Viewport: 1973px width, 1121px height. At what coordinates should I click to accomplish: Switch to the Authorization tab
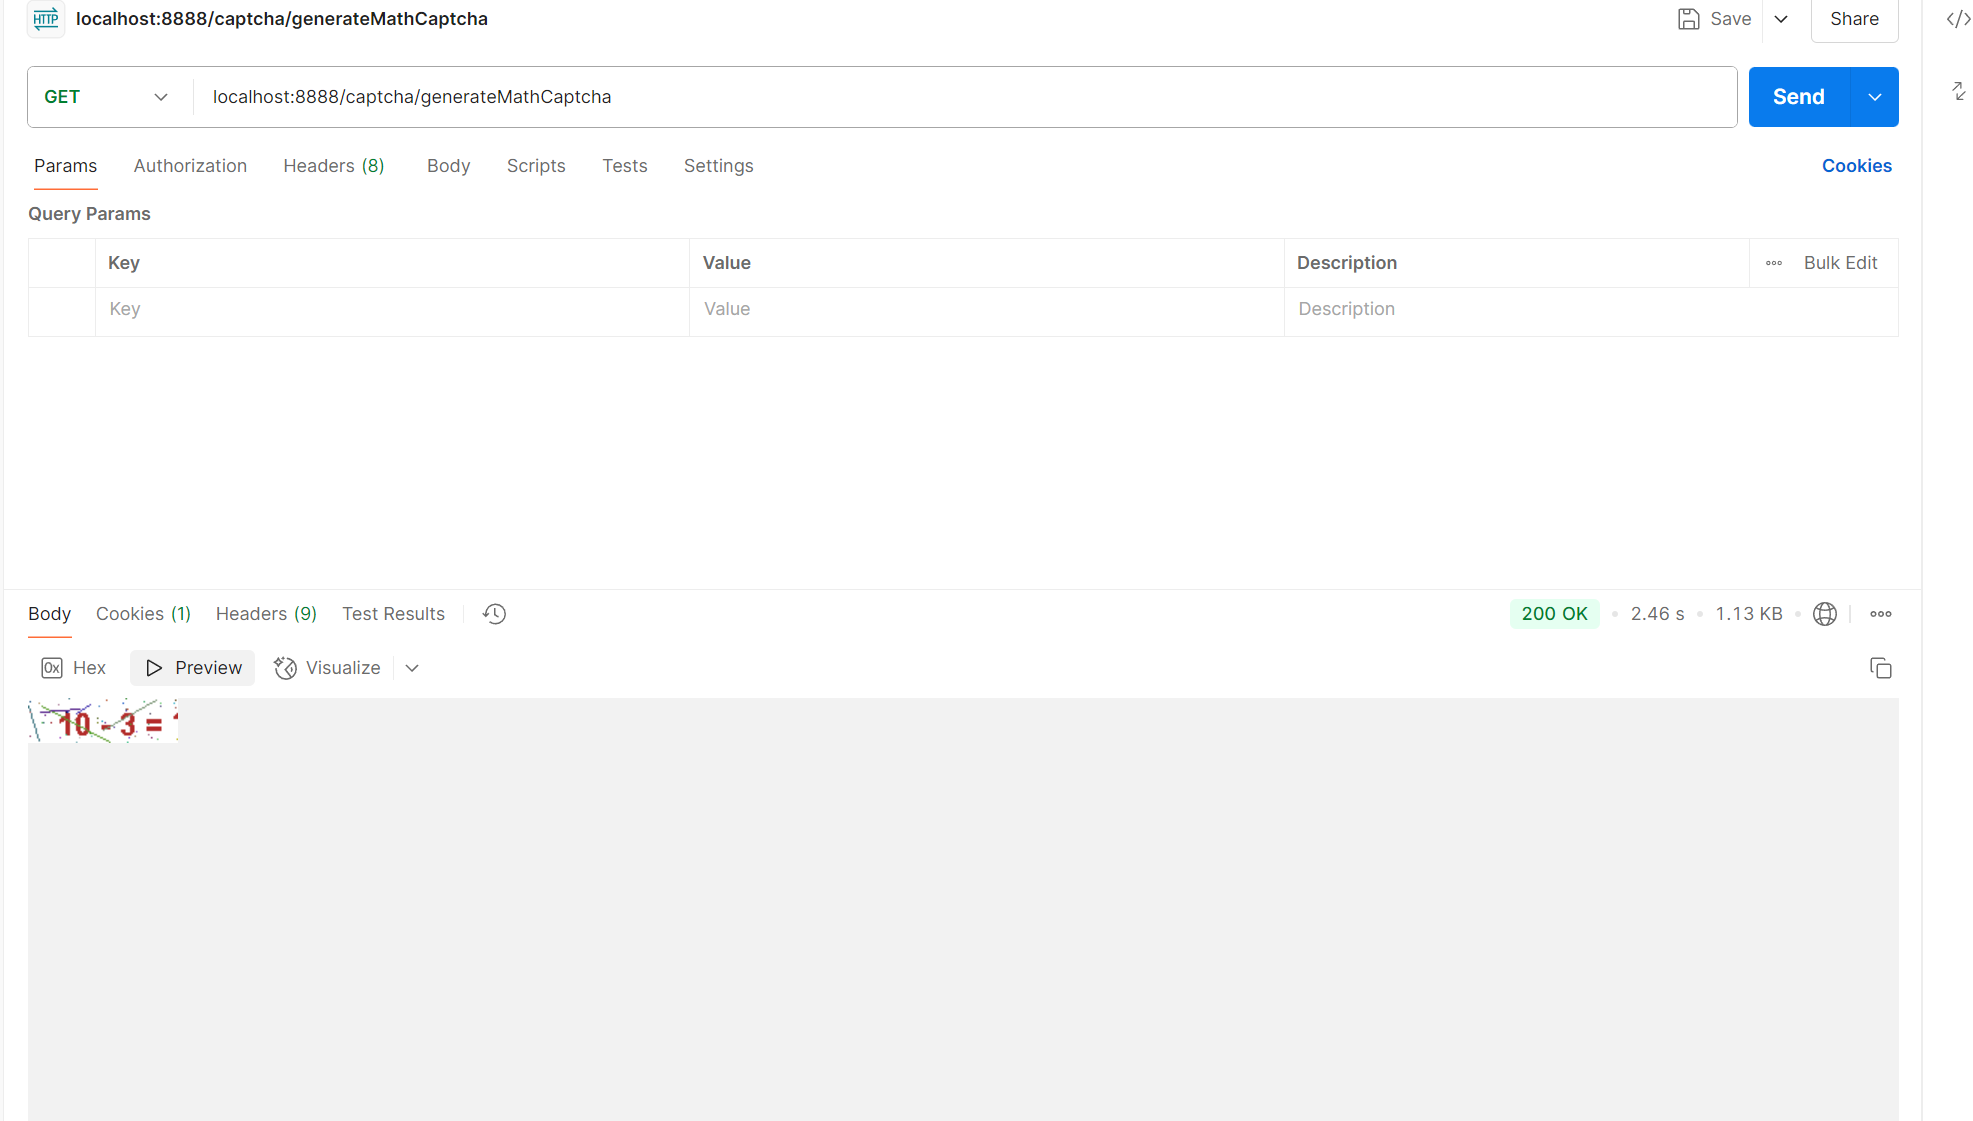click(x=190, y=166)
